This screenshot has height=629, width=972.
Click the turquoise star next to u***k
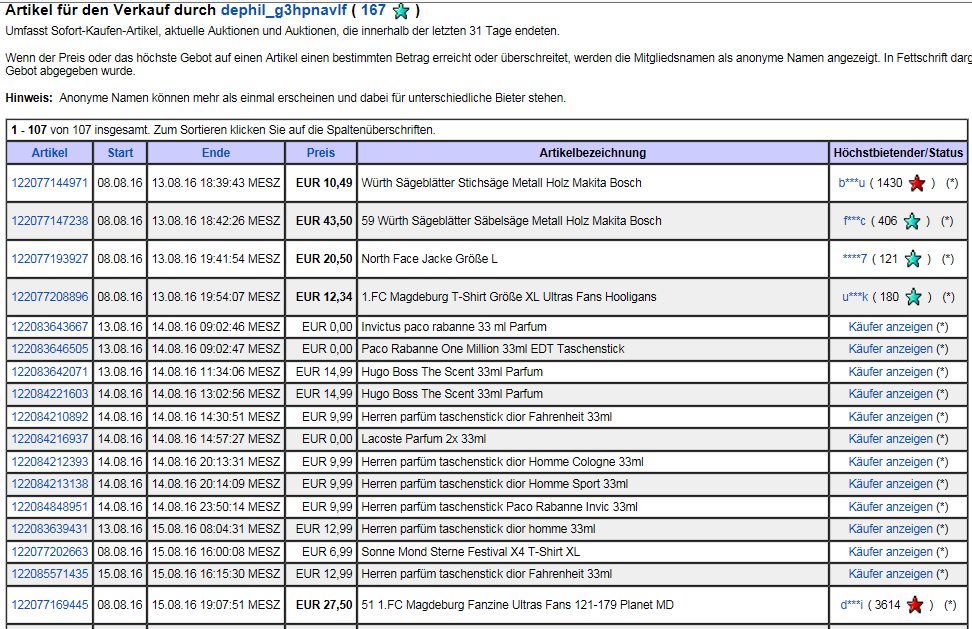click(x=914, y=297)
